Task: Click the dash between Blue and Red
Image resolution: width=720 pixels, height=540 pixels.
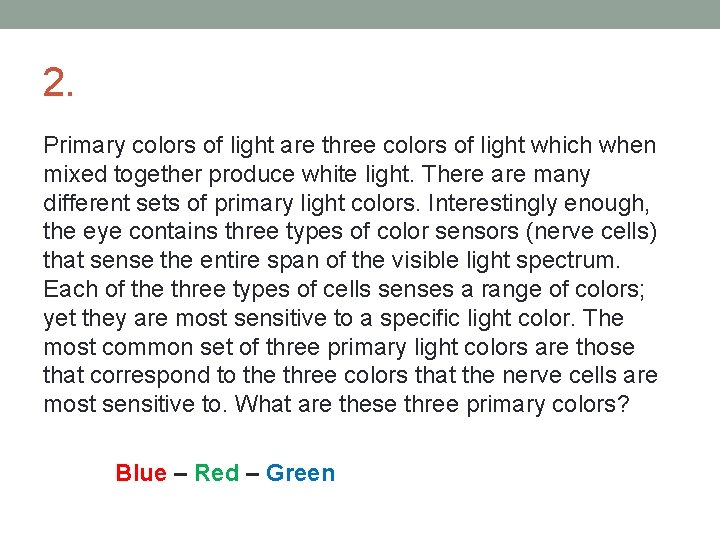Action: 180,474
